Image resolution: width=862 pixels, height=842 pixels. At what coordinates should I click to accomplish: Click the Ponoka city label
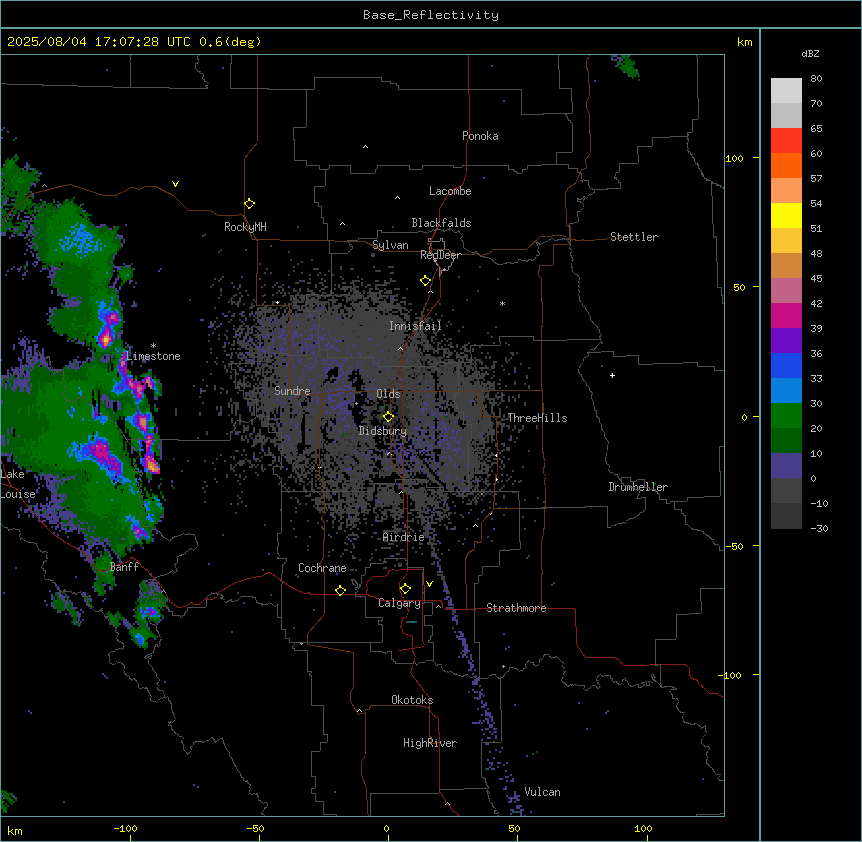[480, 136]
